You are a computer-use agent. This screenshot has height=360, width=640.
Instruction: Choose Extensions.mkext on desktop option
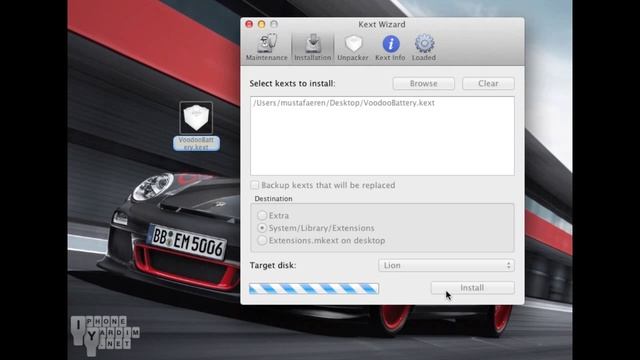click(x=262, y=240)
